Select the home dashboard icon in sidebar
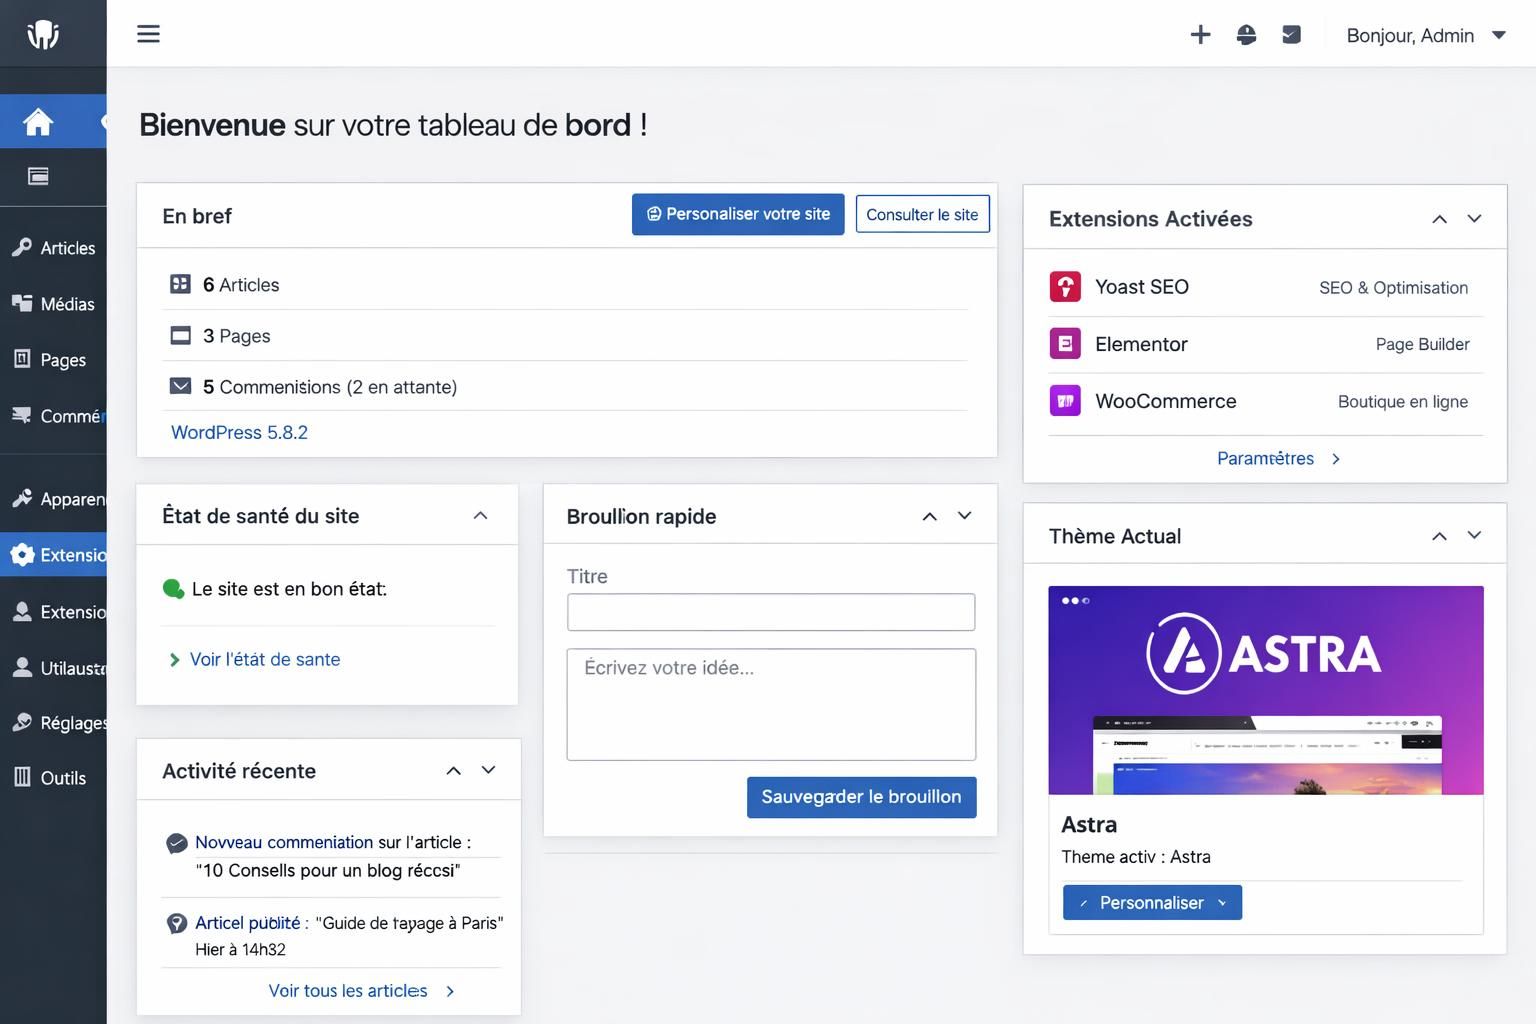This screenshot has height=1024, width=1536. coord(38,122)
